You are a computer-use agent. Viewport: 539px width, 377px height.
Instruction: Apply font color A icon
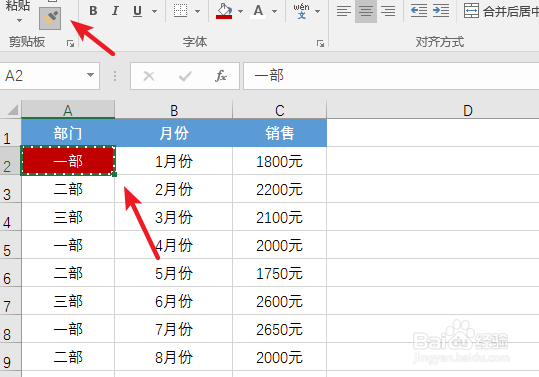pos(258,11)
